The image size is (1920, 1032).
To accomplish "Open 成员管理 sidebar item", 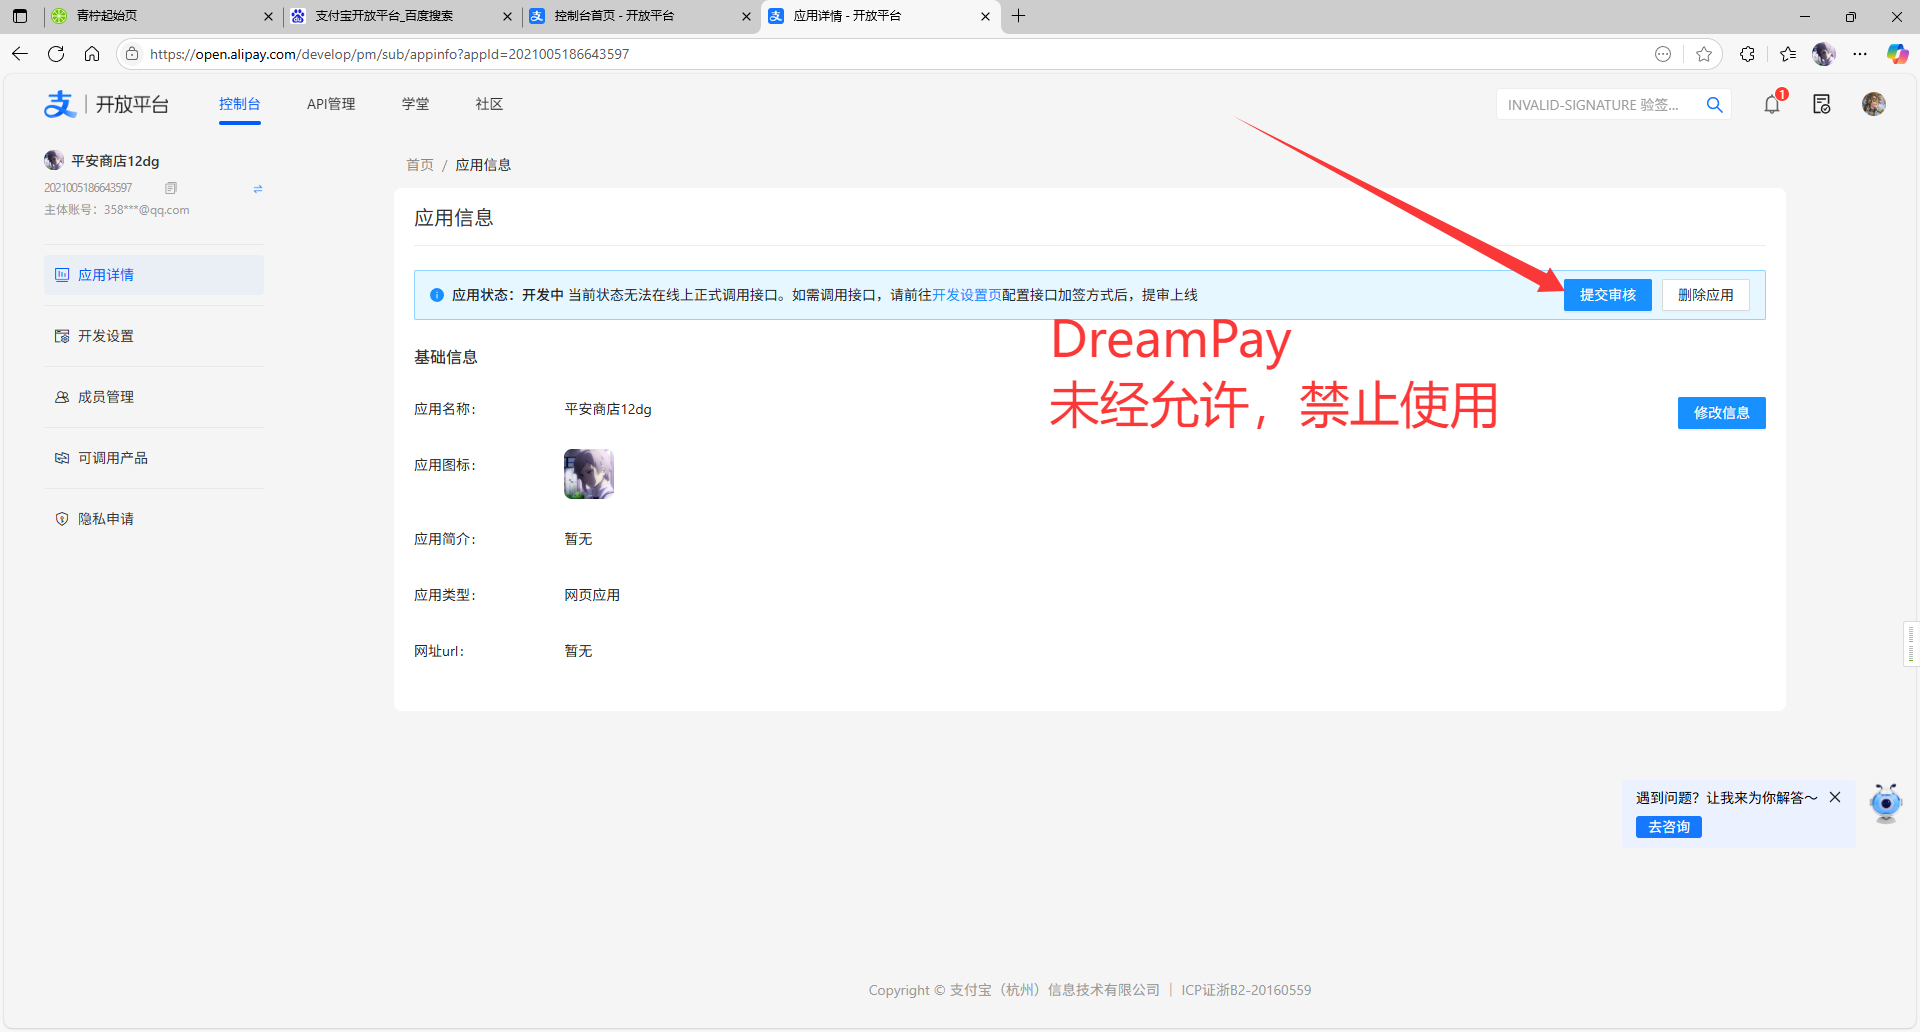I will pos(106,397).
